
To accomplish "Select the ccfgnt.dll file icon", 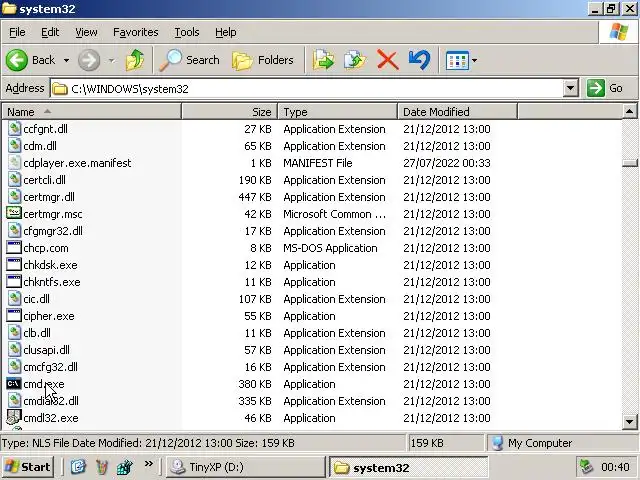I will pos(14,129).
